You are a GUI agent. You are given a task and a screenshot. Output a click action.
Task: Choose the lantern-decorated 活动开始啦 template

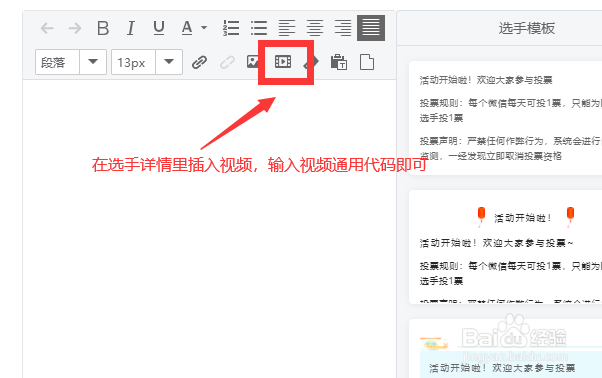pos(506,247)
